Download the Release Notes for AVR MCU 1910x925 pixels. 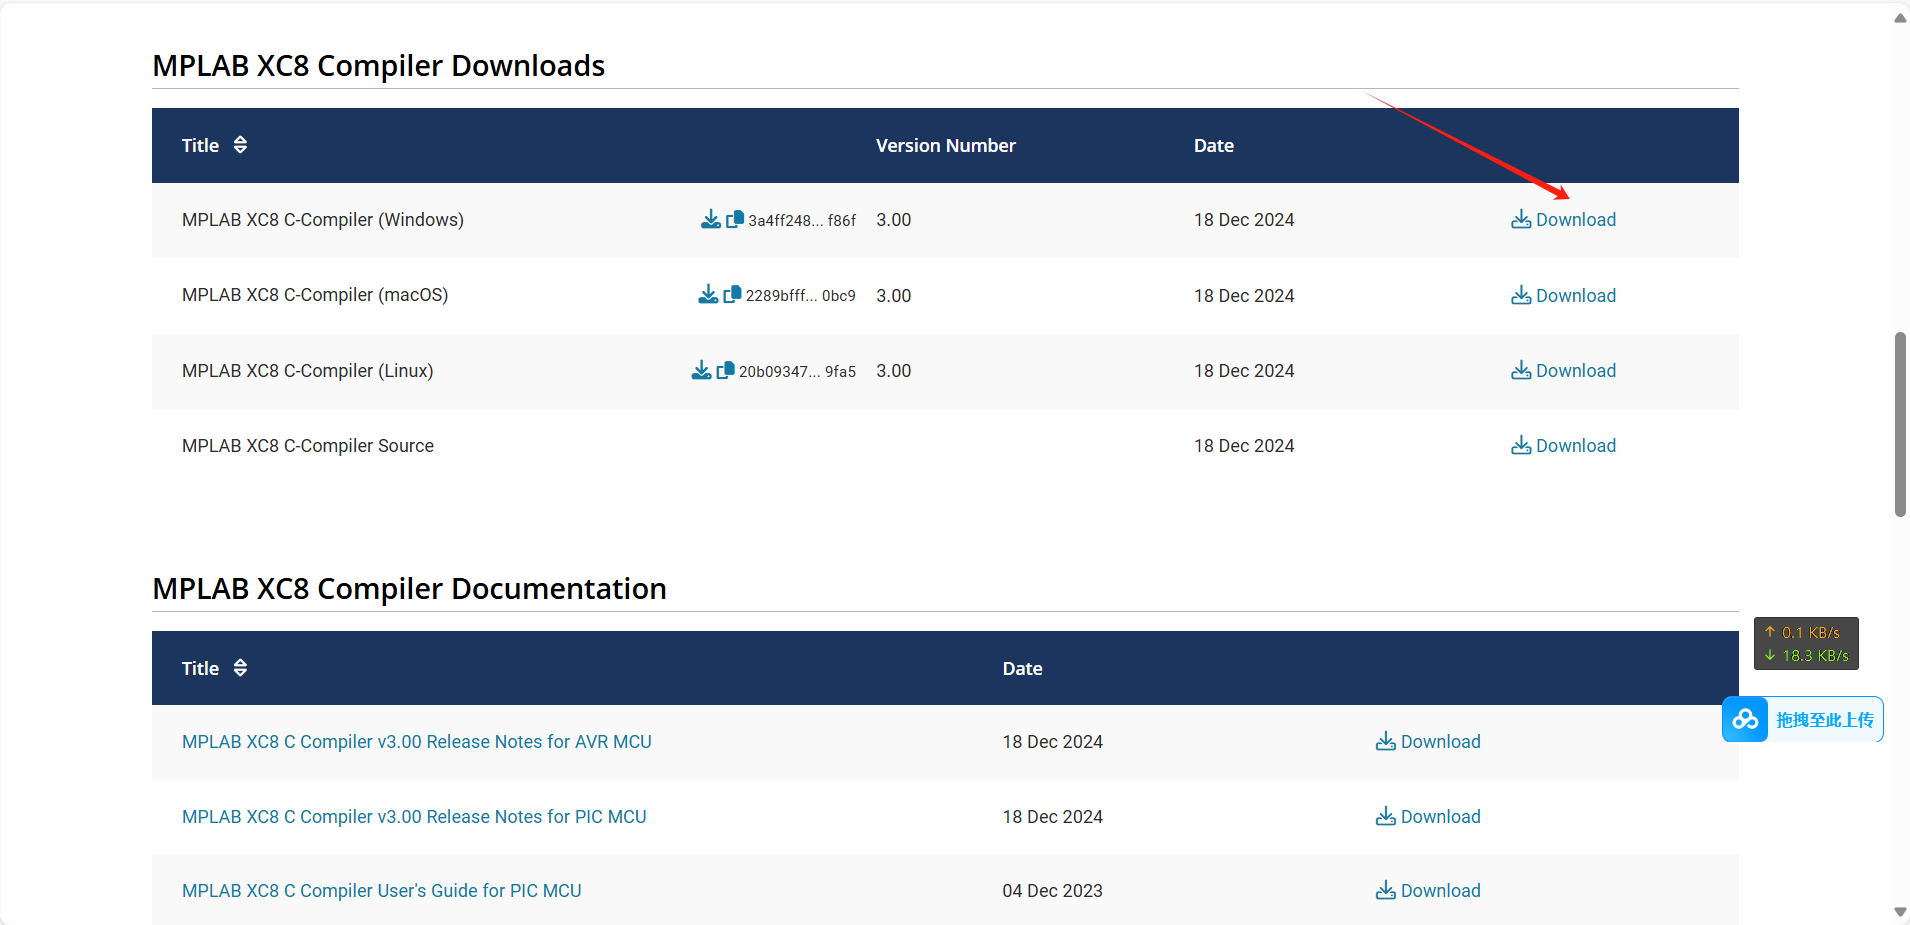pos(1428,742)
